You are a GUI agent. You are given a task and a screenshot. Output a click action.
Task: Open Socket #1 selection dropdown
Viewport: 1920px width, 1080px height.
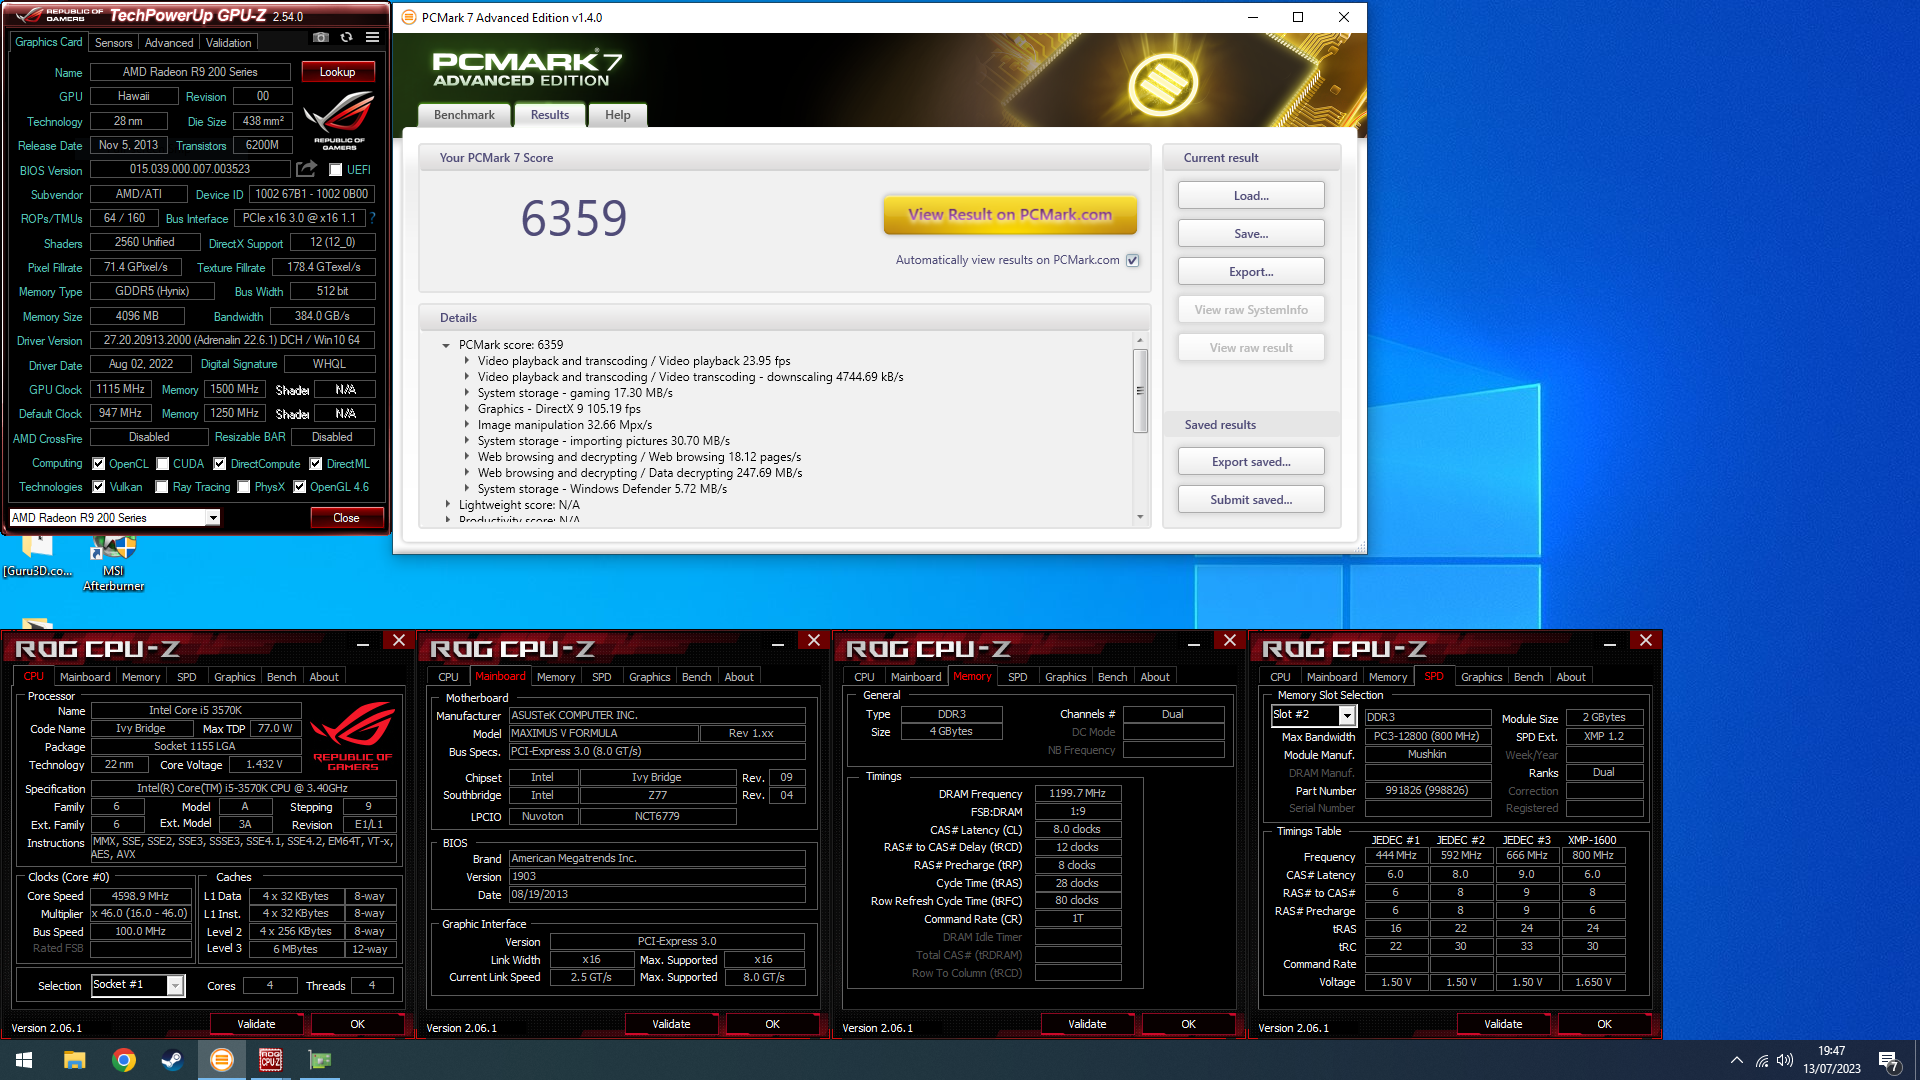click(x=175, y=986)
